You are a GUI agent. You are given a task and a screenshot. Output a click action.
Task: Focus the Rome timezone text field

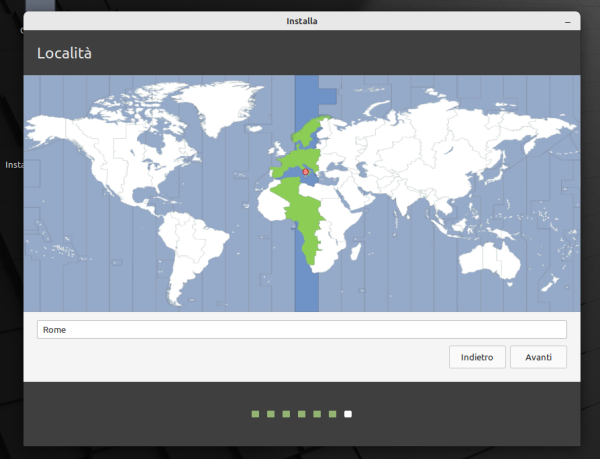pyautogui.click(x=301, y=329)
